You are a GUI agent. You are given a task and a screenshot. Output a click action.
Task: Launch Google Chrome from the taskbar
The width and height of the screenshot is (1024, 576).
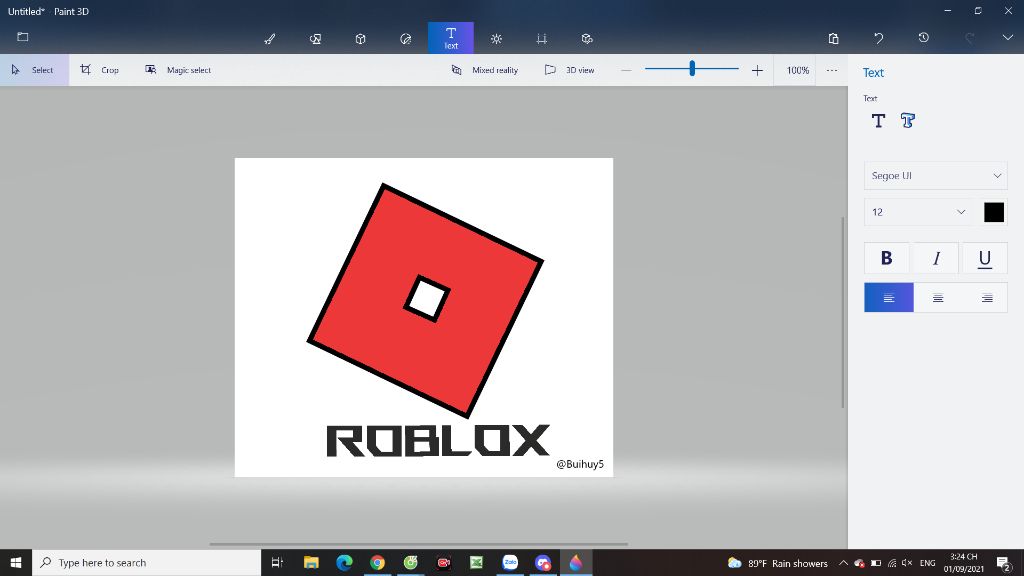[x=377, y=562]
